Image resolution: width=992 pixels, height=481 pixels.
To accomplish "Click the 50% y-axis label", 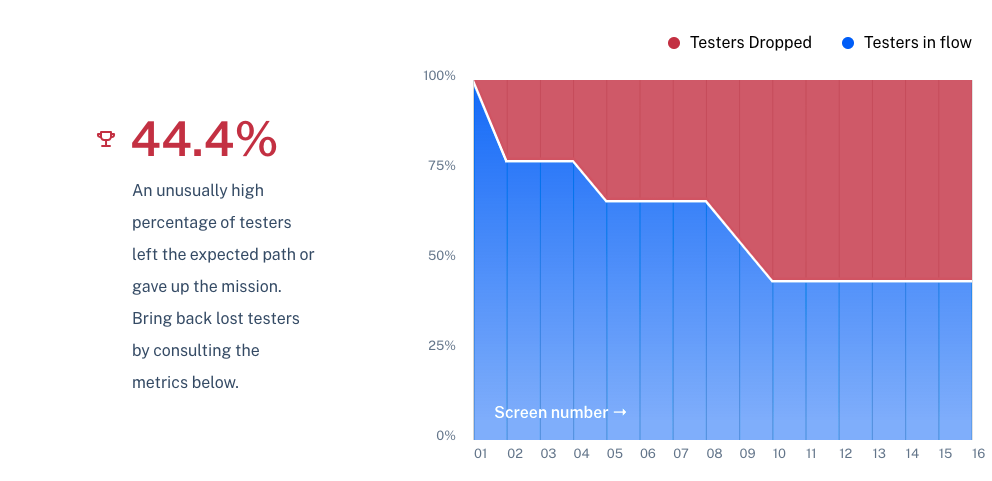I will pos(442,256).
